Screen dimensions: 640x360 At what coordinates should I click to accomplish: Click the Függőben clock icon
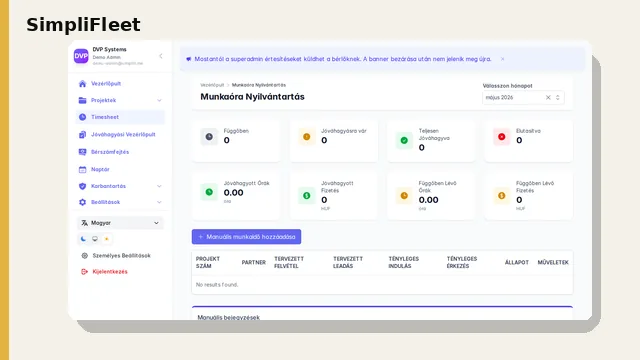pos(209,137)
